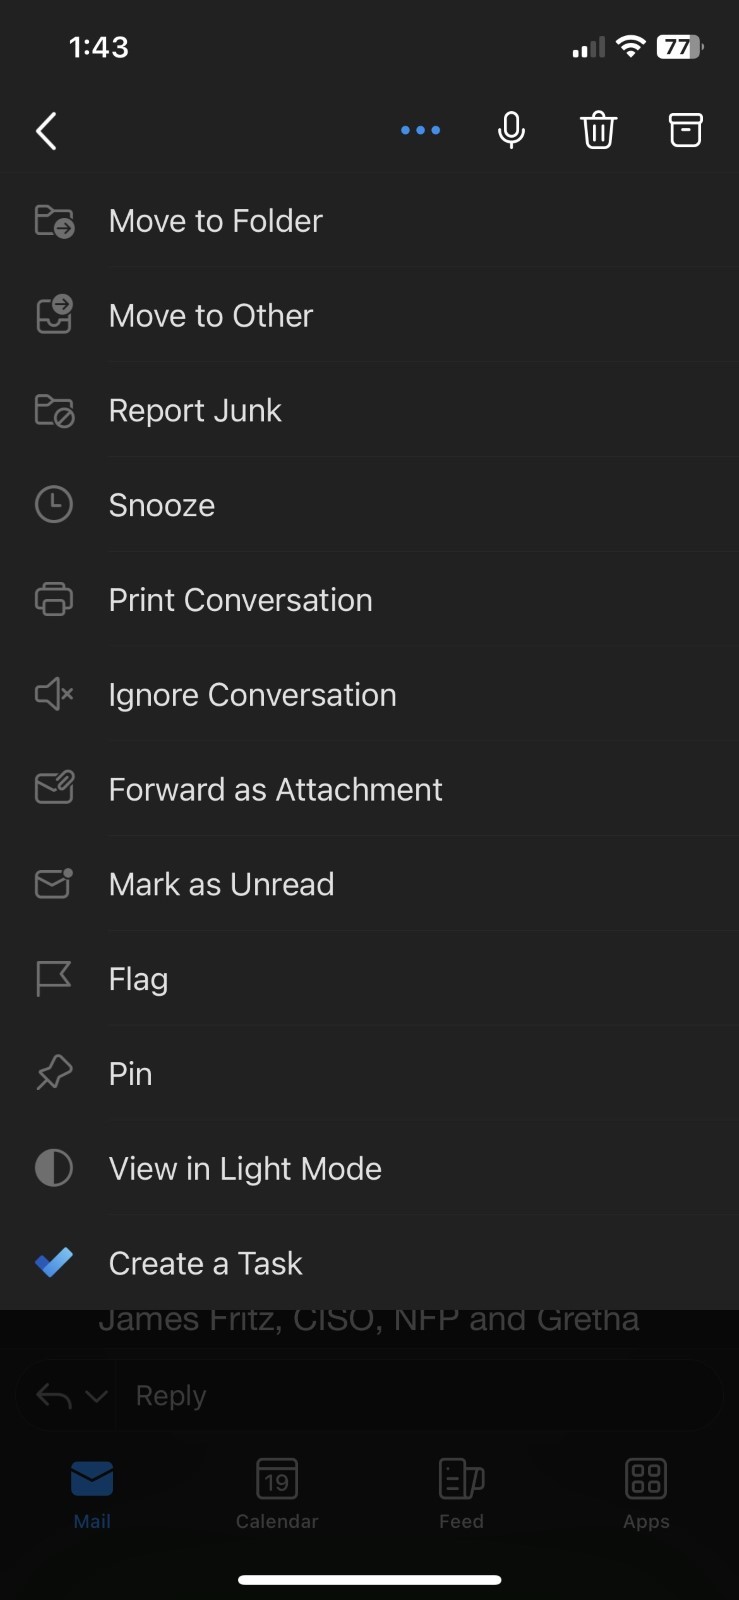The image size is (739, 1600).
Task: Choose Ignore Conversation
Action: [252, 695]
